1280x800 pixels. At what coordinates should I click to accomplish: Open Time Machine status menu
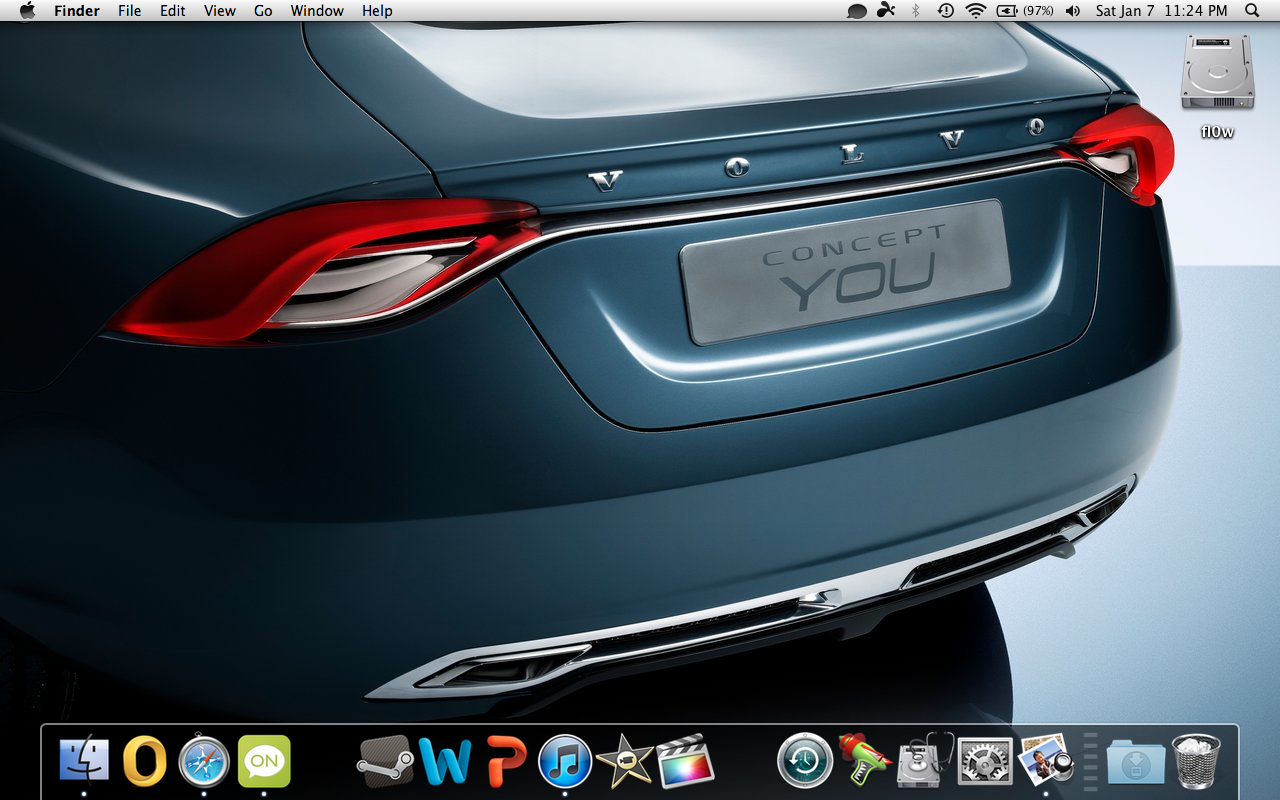point(945,11)
